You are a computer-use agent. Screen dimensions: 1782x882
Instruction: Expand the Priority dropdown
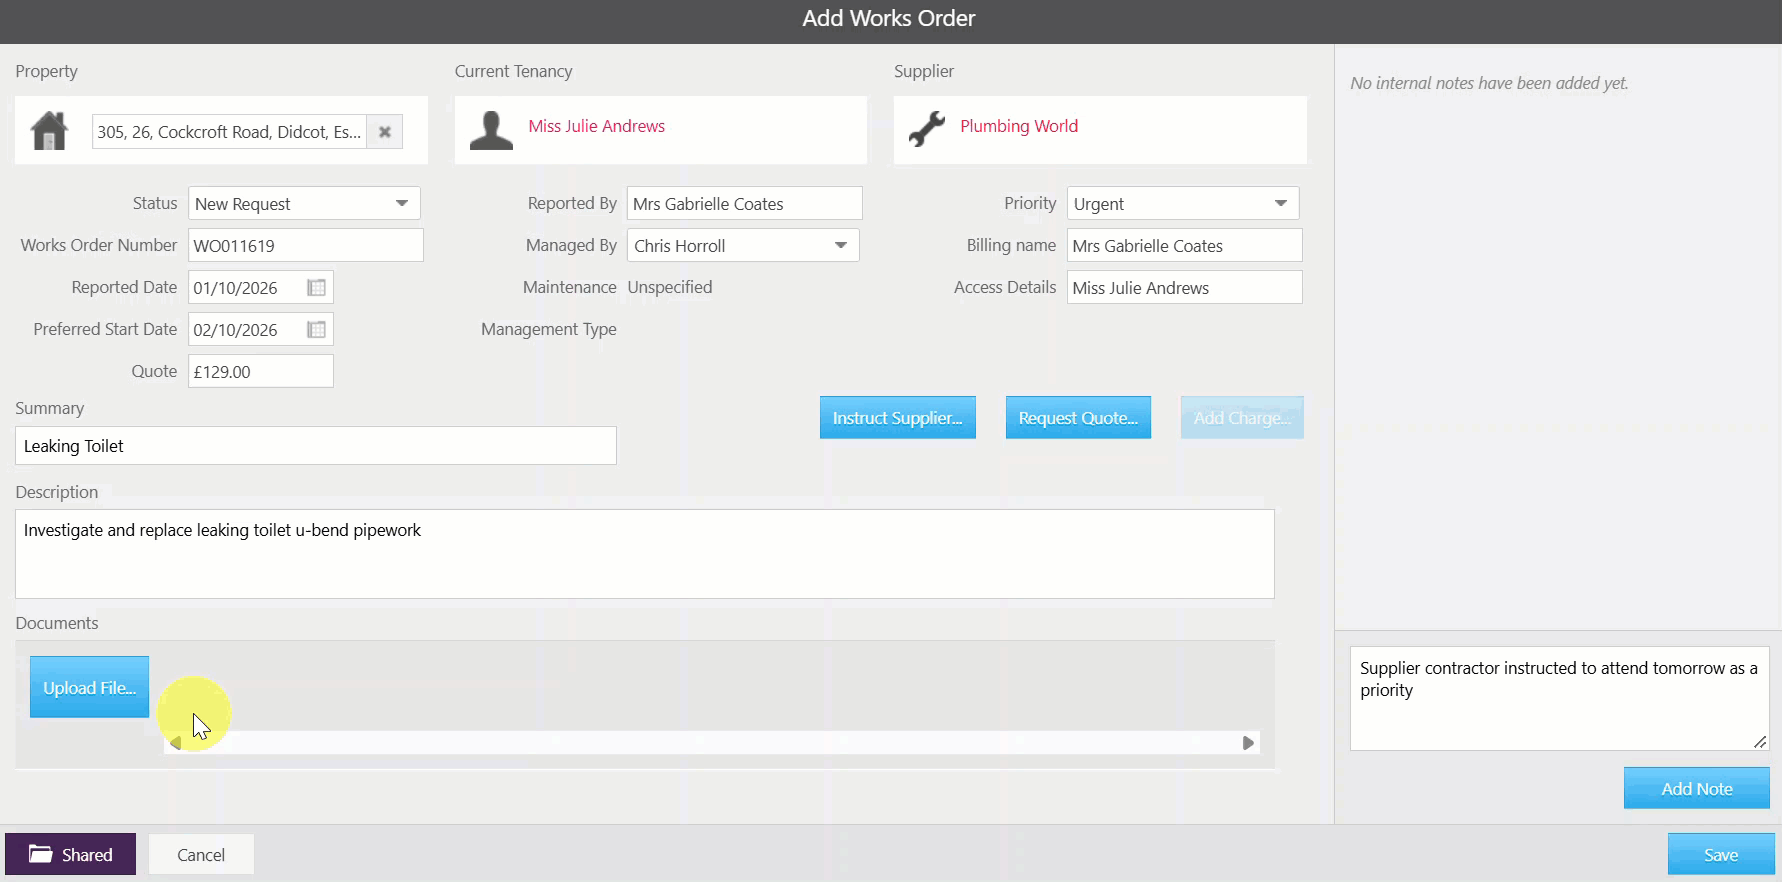point(1281,203)
